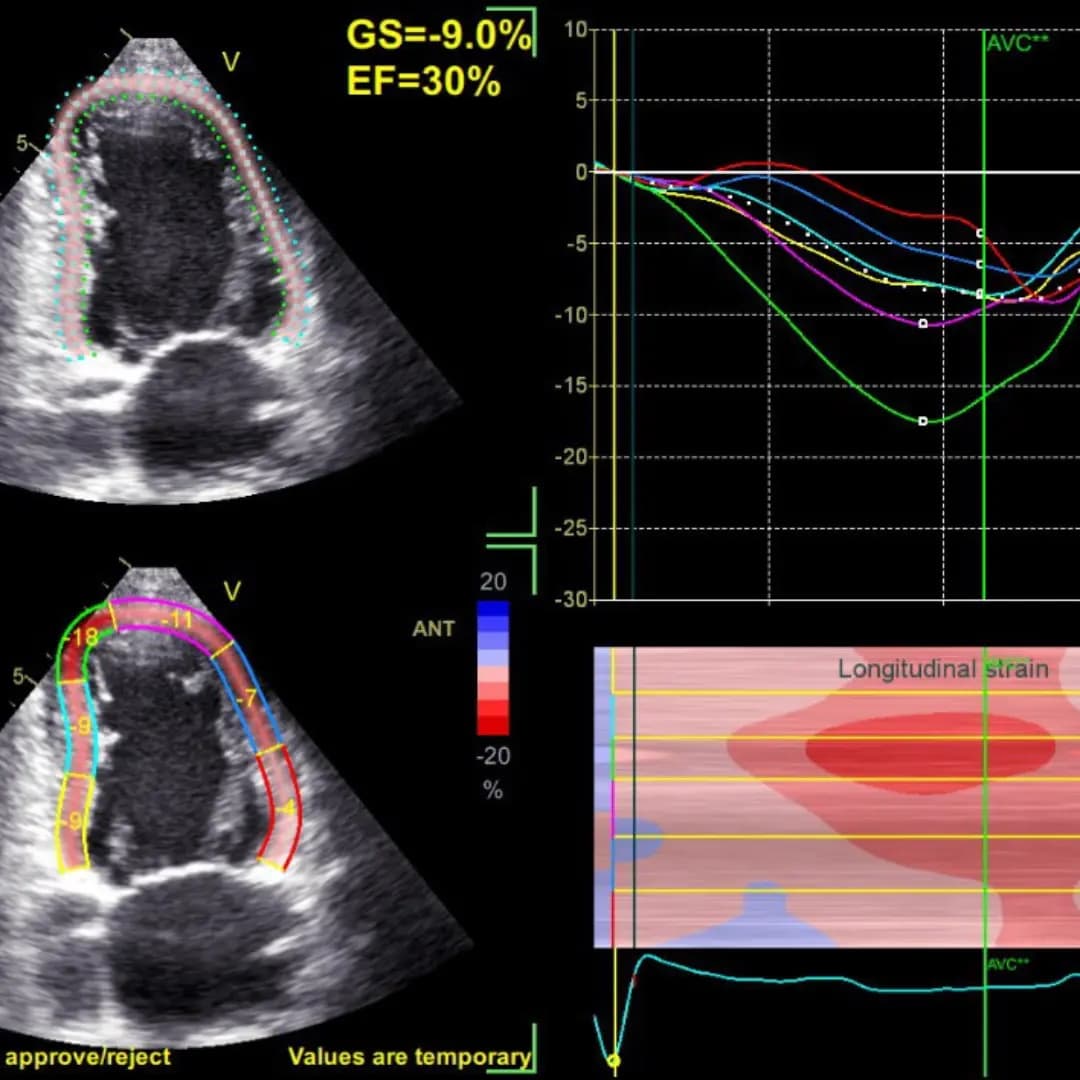Click the blue-to-red strain color scale bar
The width and height of the screenshot is (1080, 1080).
(x=493, y=668)
